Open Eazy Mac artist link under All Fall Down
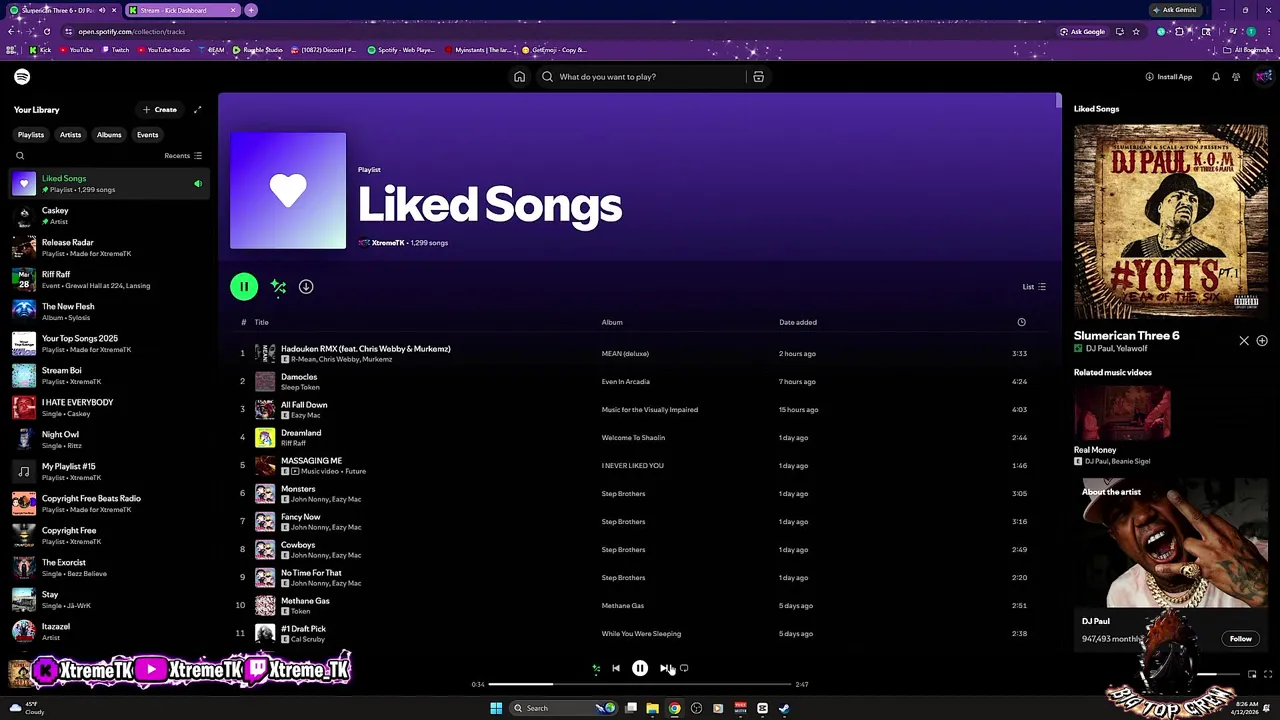 tap(305, 415)
